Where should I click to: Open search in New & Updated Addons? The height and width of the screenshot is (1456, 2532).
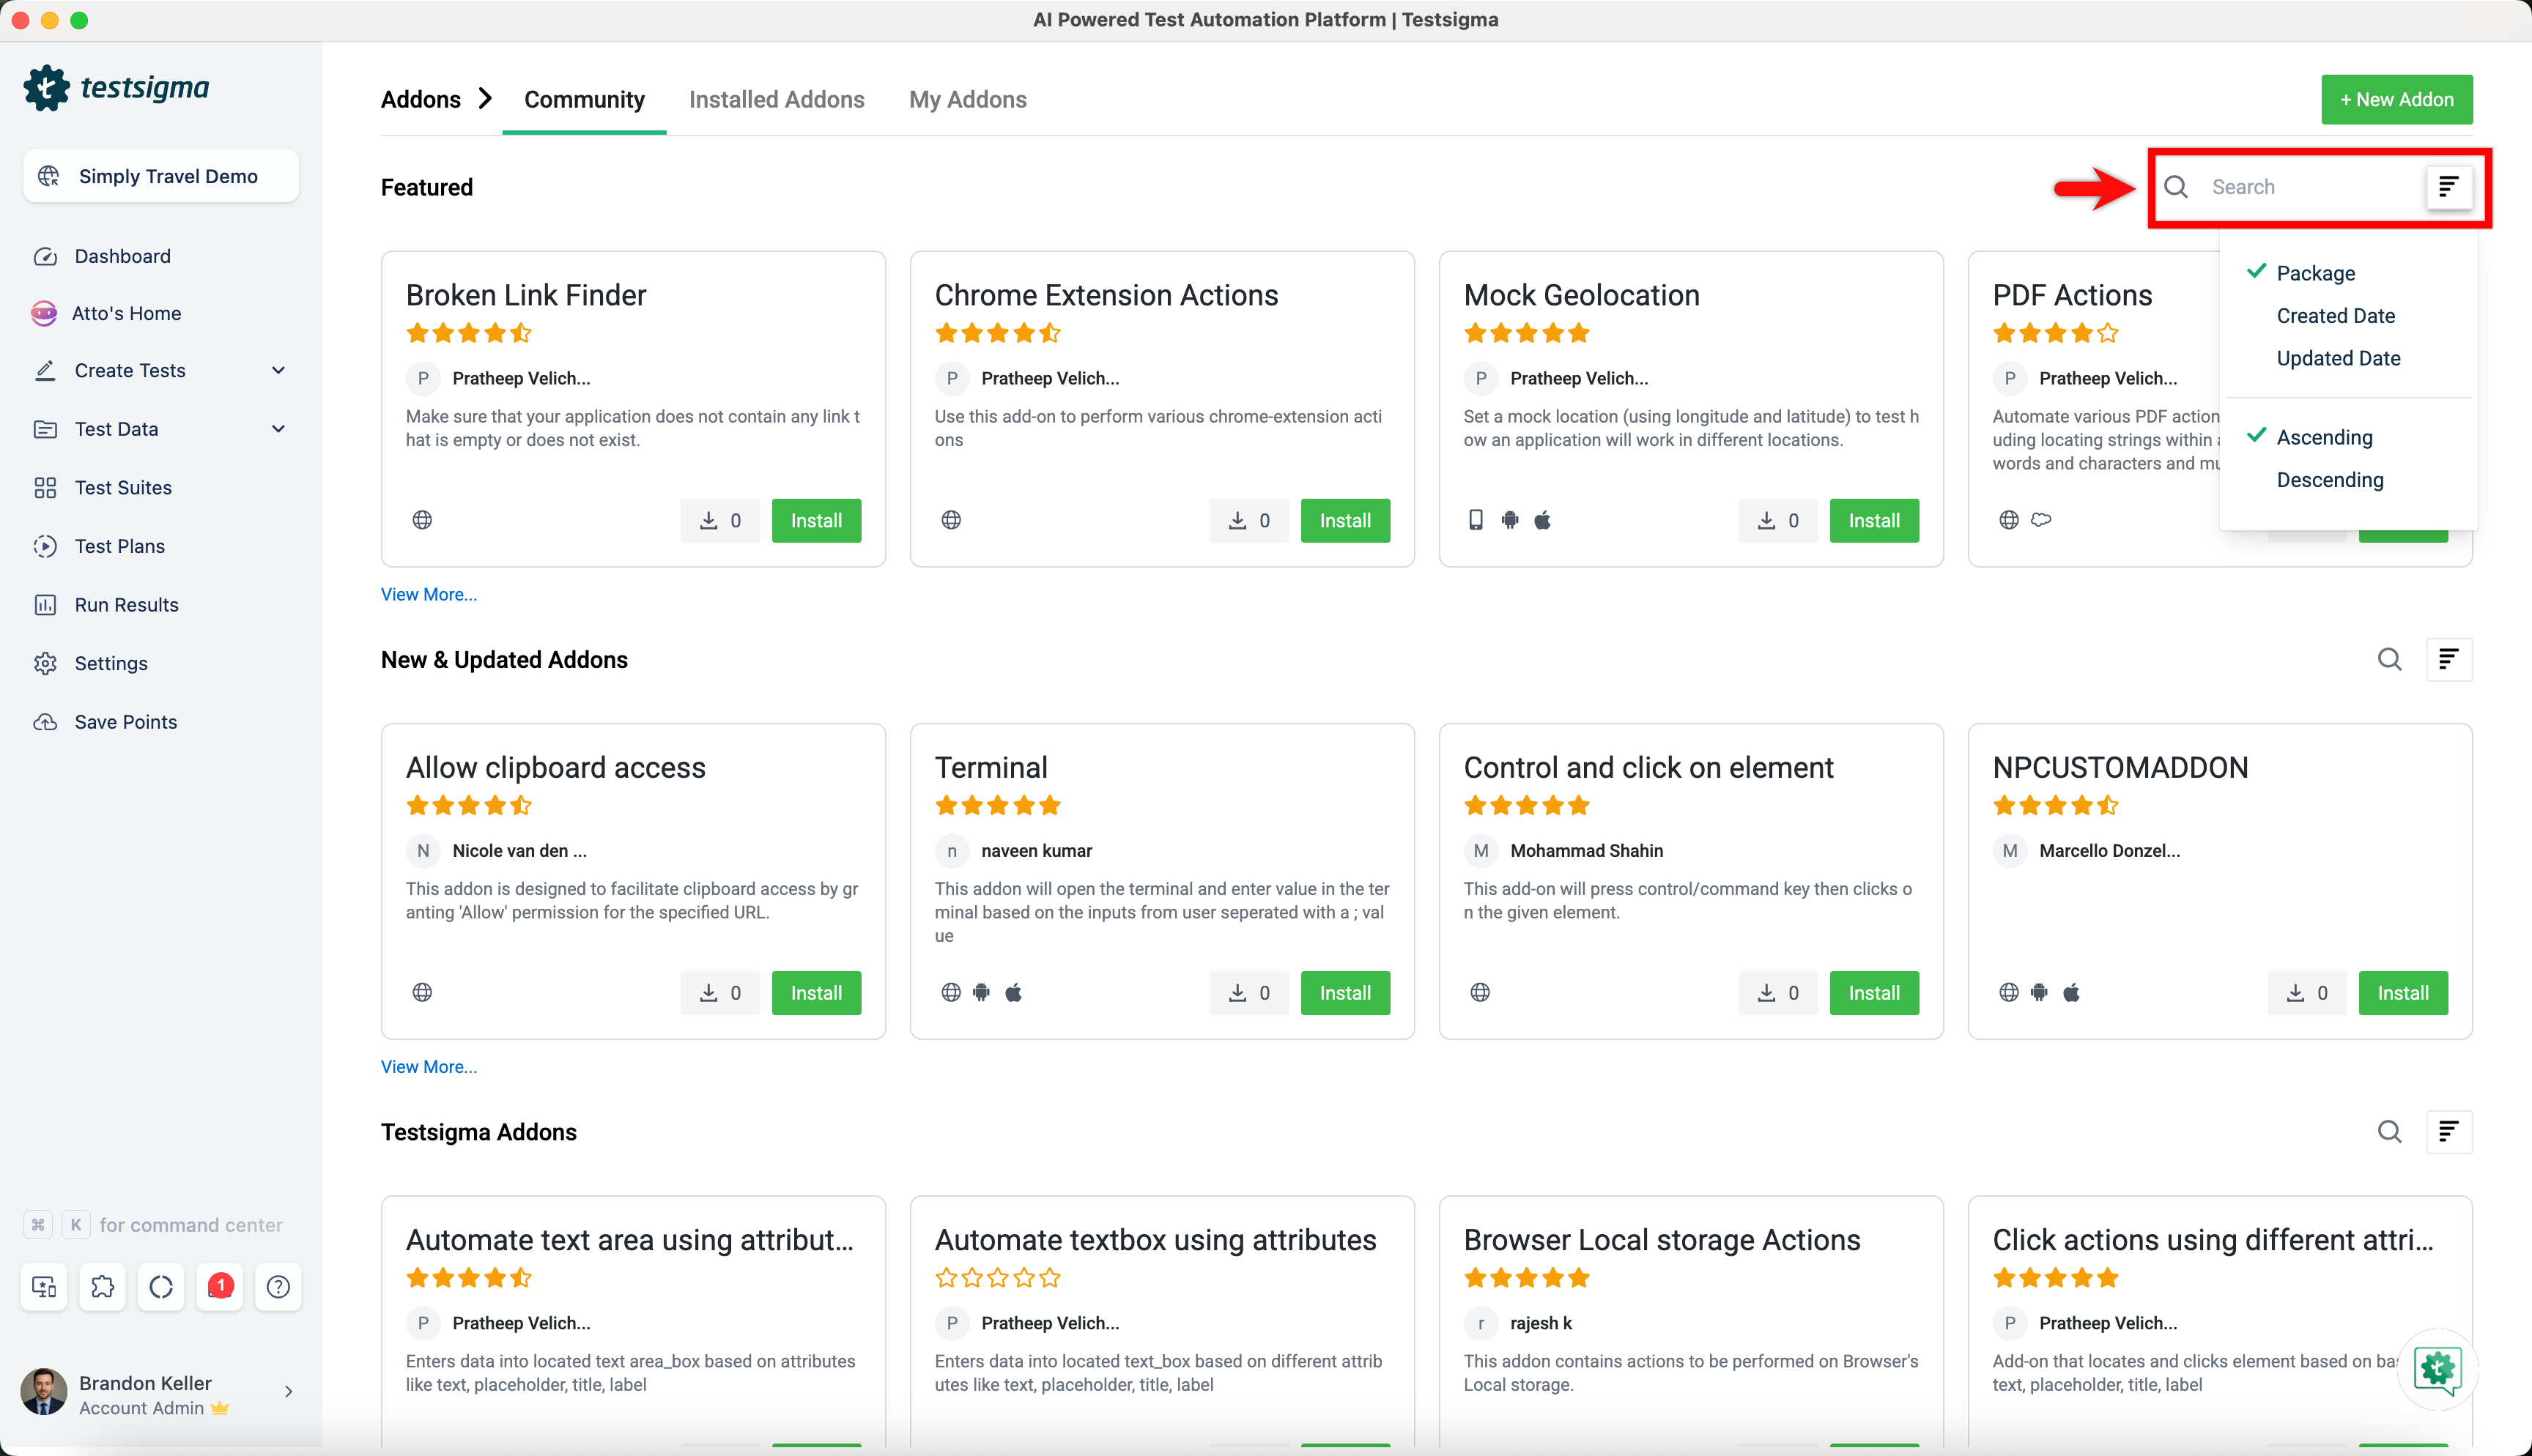2389,659
